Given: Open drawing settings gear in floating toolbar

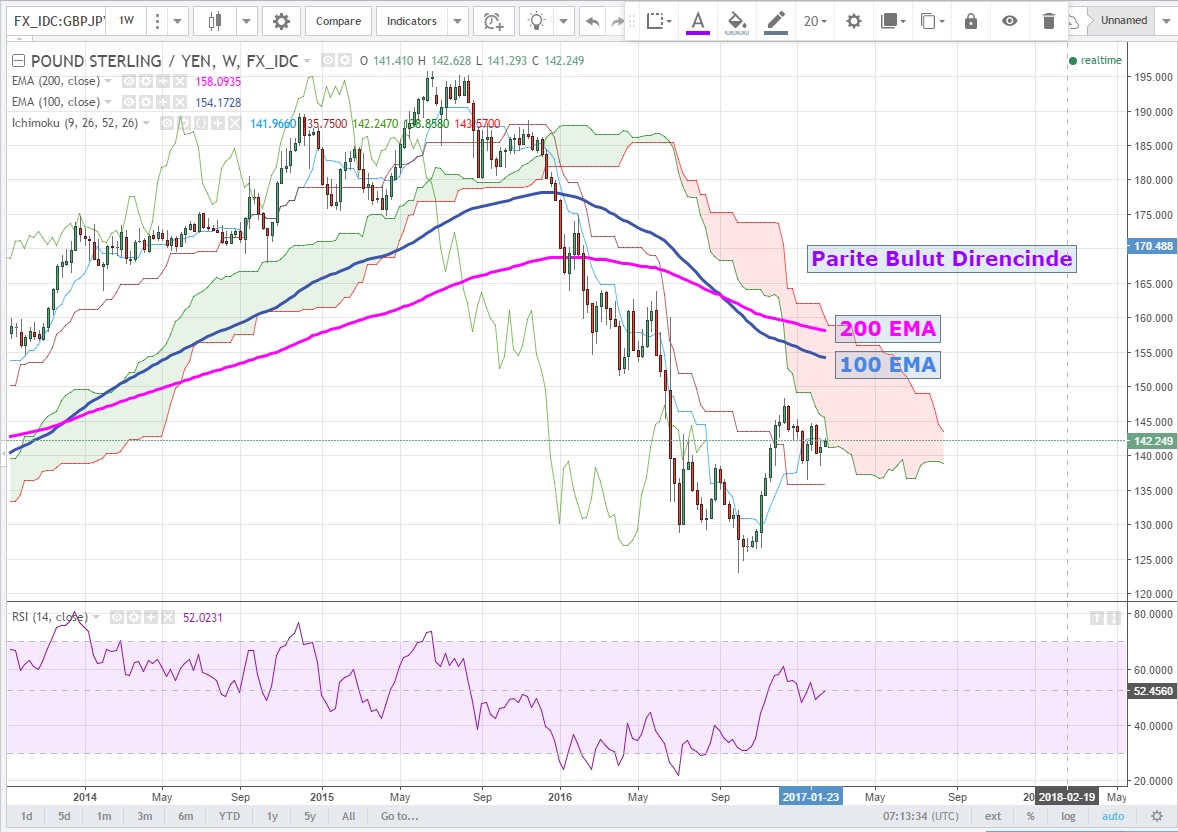Looking at the screenshot, I should pos(853,21).
